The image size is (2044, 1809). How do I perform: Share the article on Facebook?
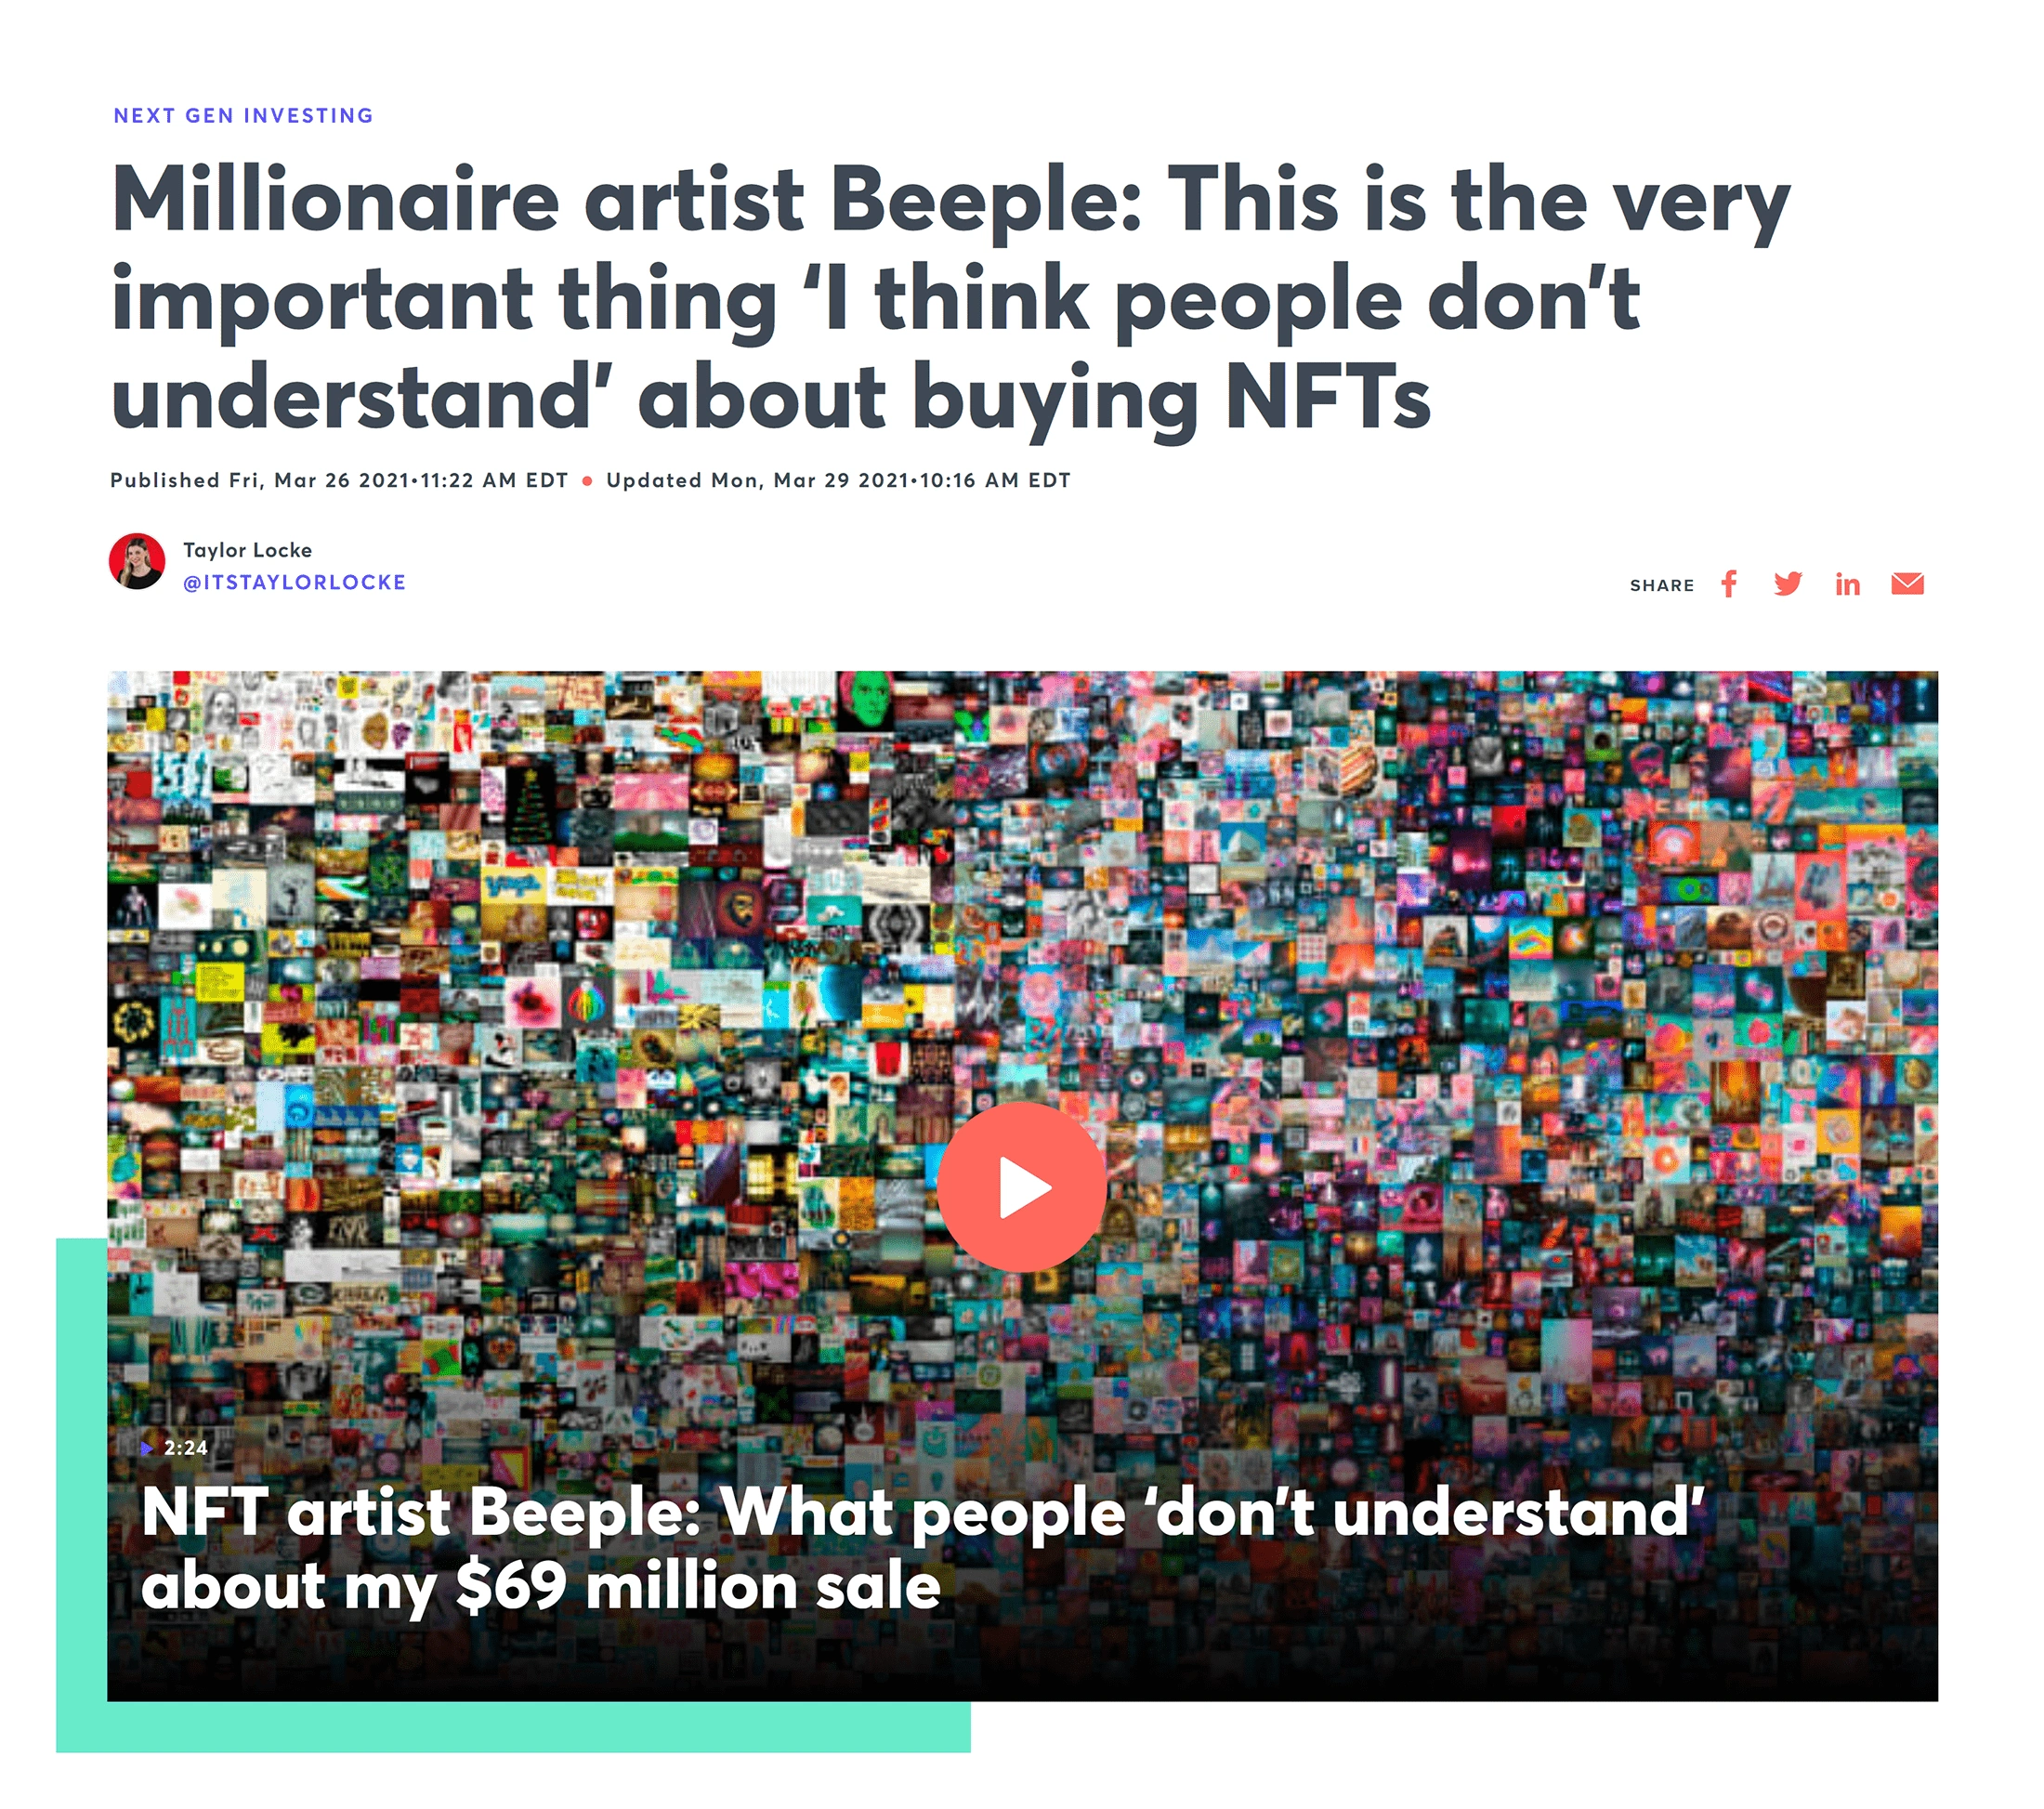[x=1729, y=584]
